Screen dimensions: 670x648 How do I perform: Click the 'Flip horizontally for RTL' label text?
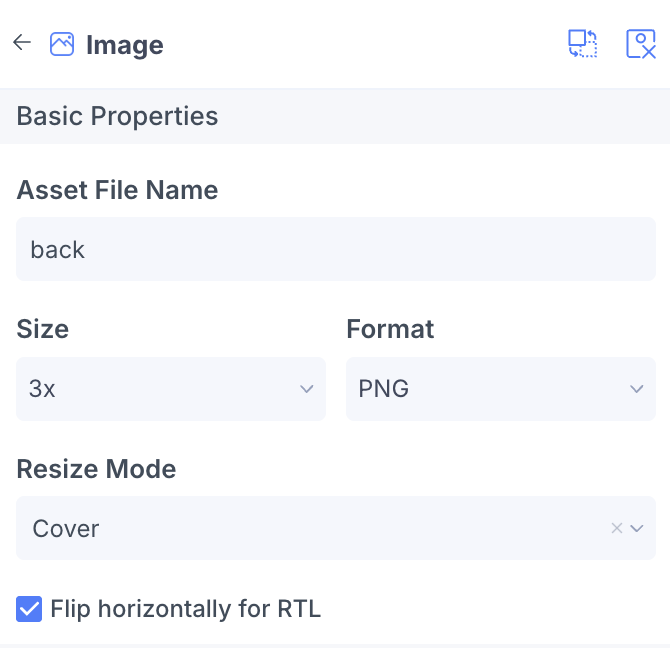tap(185, 608)
